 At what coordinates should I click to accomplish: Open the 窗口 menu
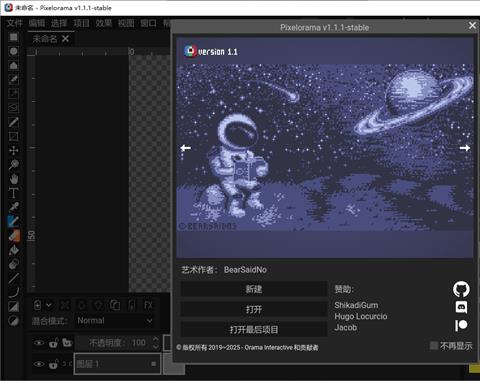tap(148, 23)
